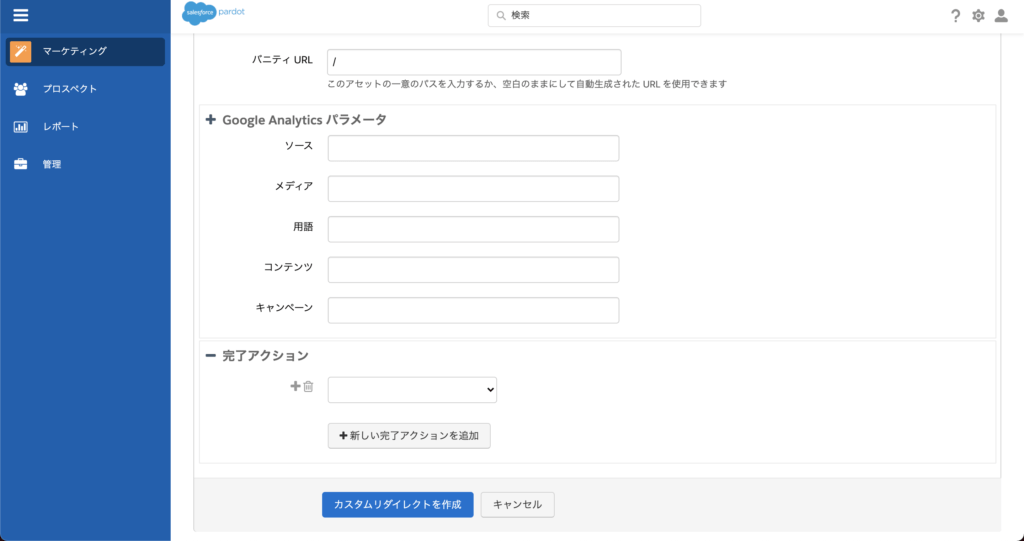This screenshot has height=541, width=1024.
Task: Open the help question mark icon
Action: tap(955, 16)
